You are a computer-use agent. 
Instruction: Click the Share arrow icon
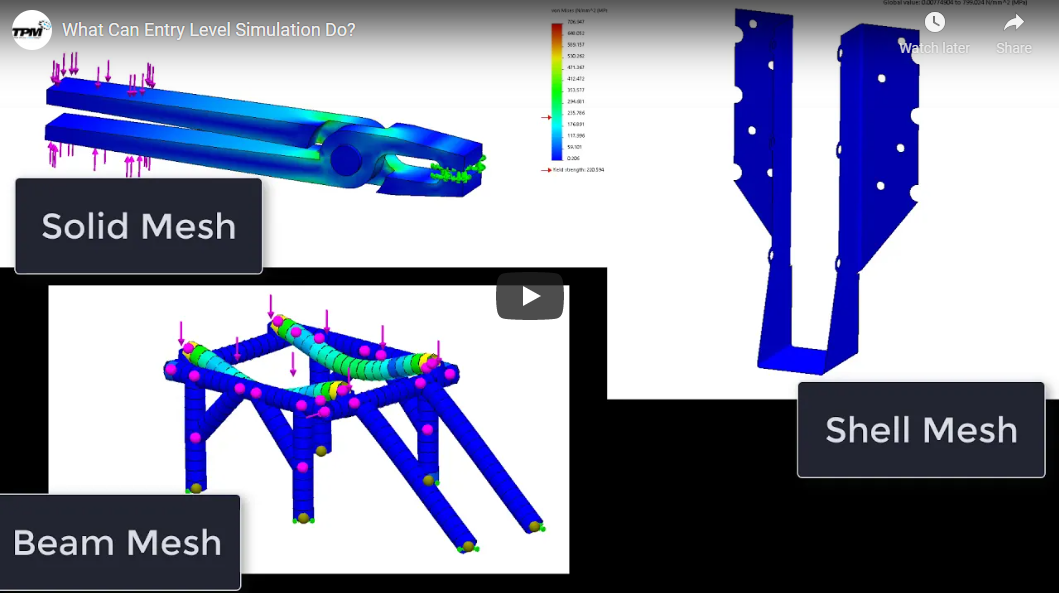coord(1013,22)
